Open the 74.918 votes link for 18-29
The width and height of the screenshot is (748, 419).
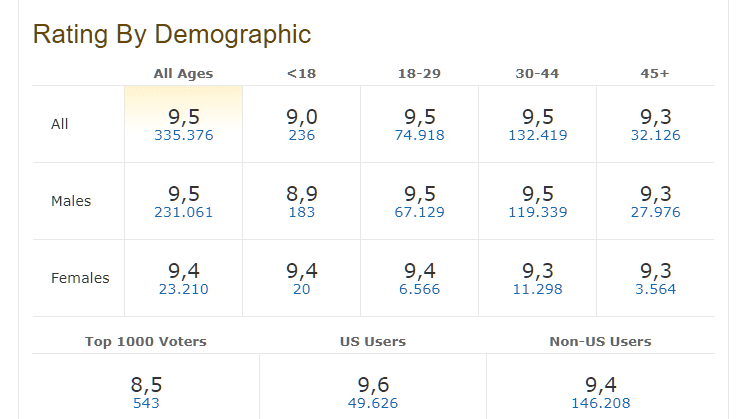pos(419,135)
